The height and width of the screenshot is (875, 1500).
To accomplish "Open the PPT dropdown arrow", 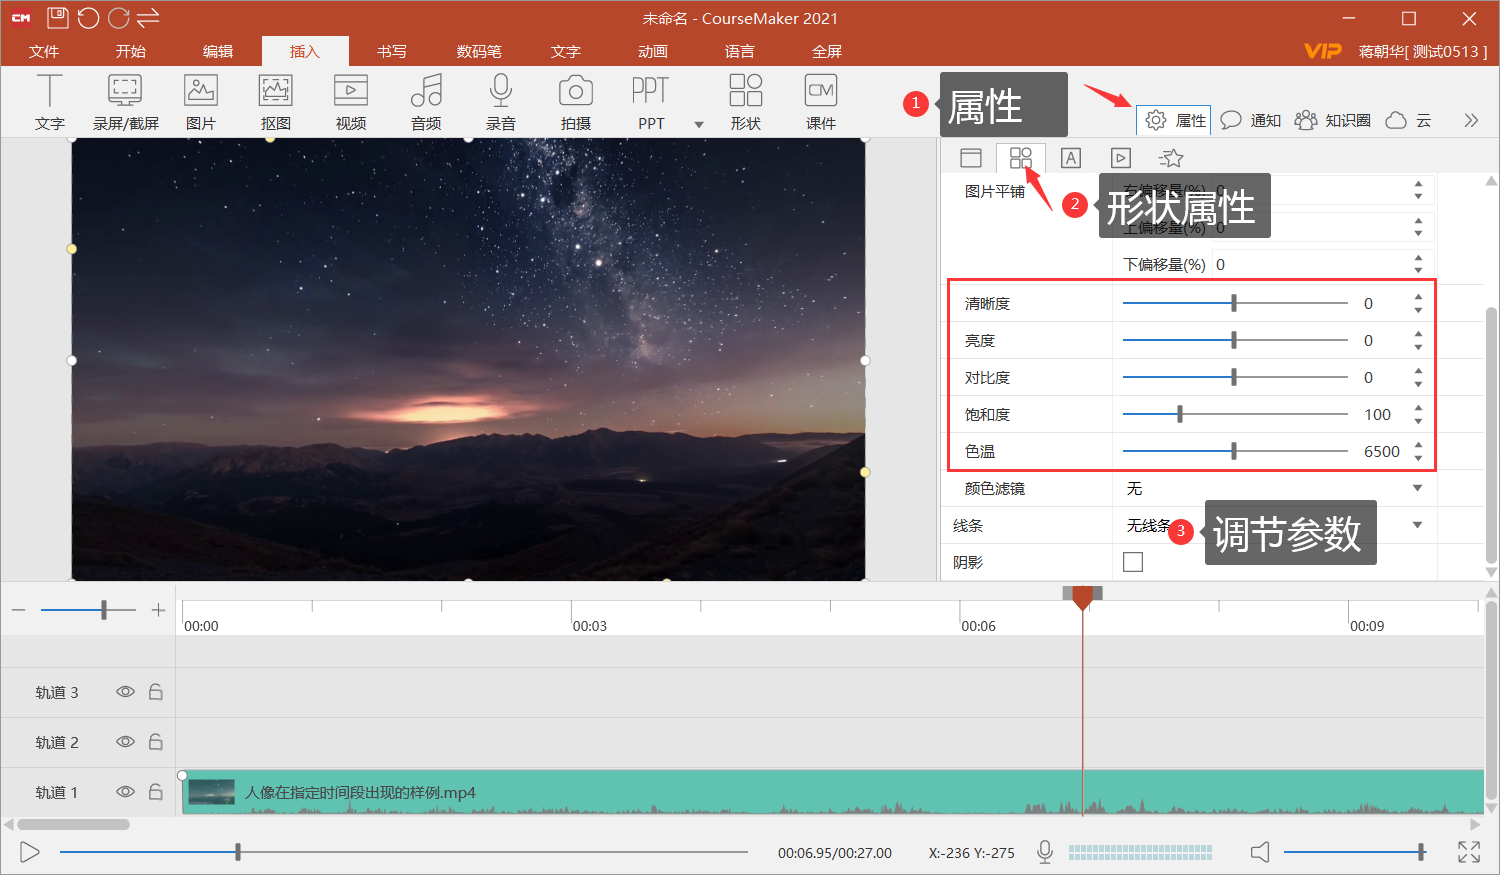I will 699,124.
